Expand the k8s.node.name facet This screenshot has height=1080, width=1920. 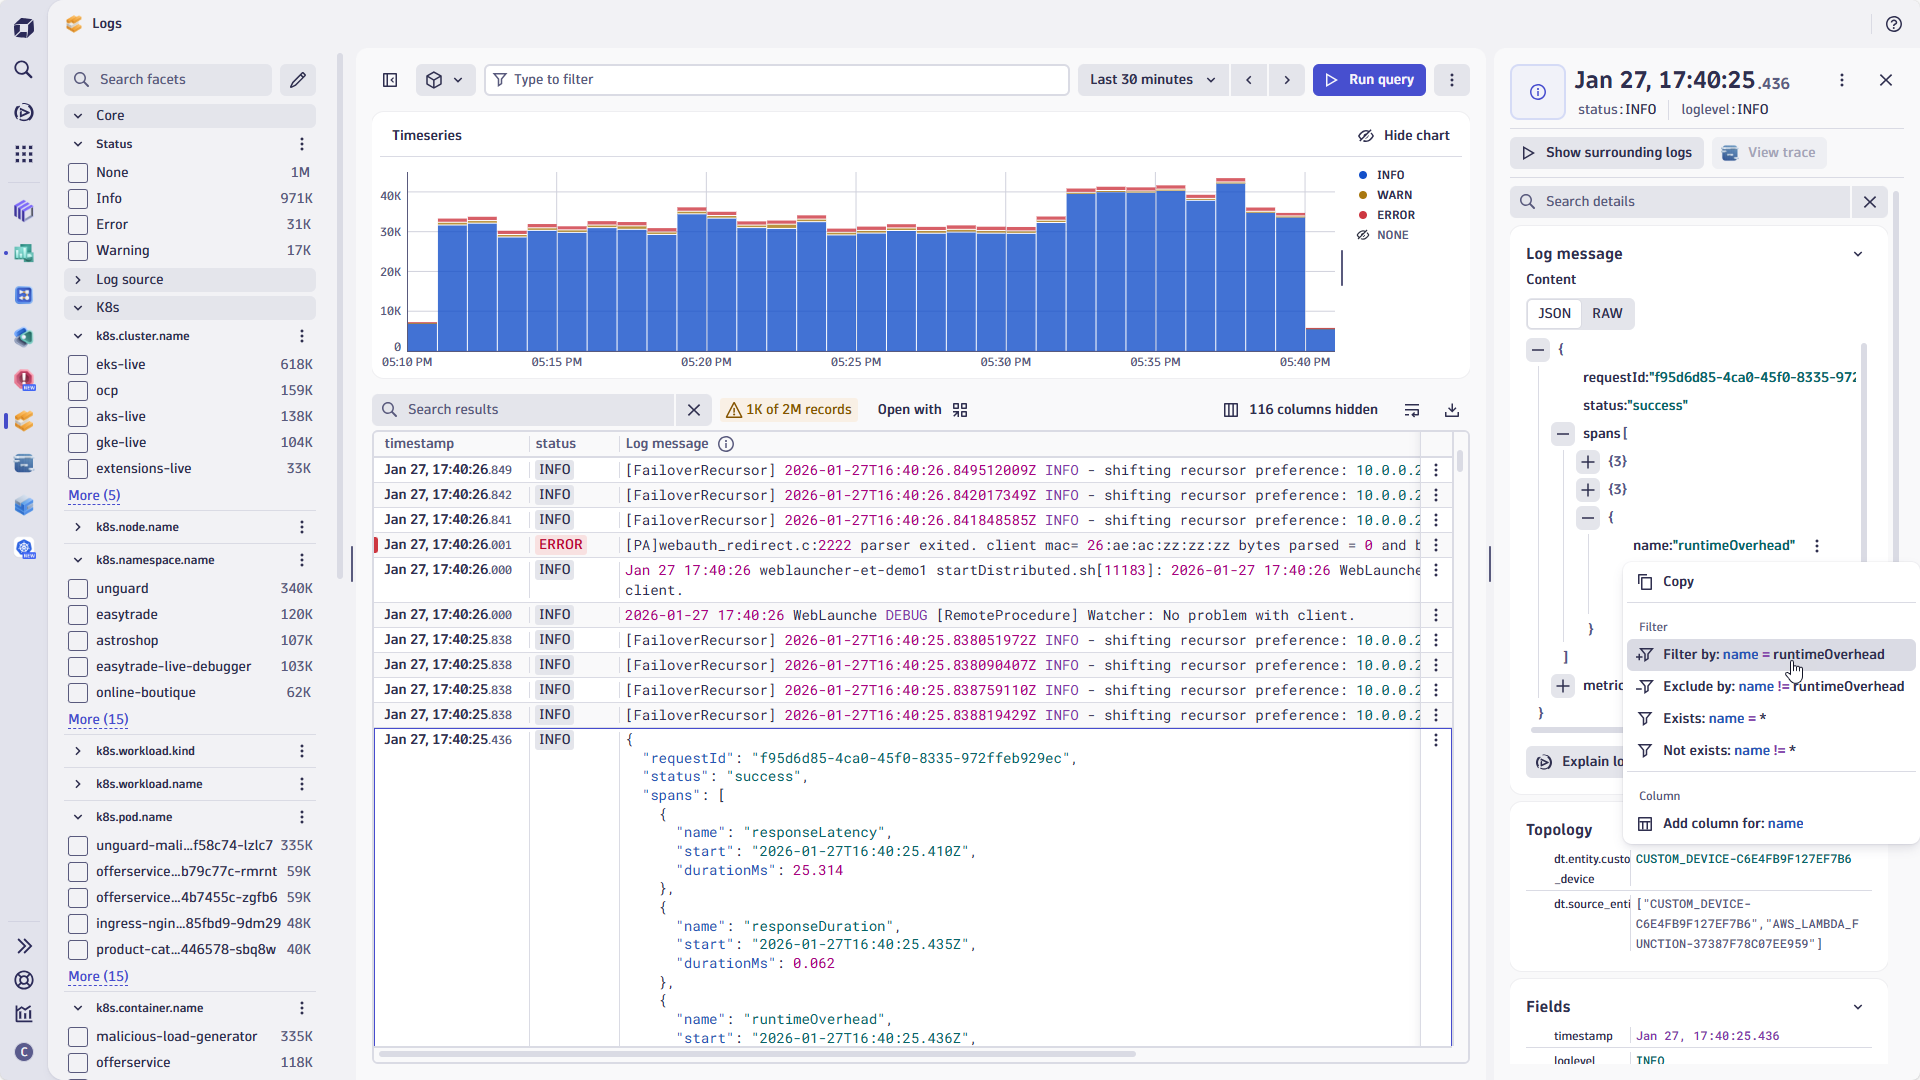pos(77,527)
